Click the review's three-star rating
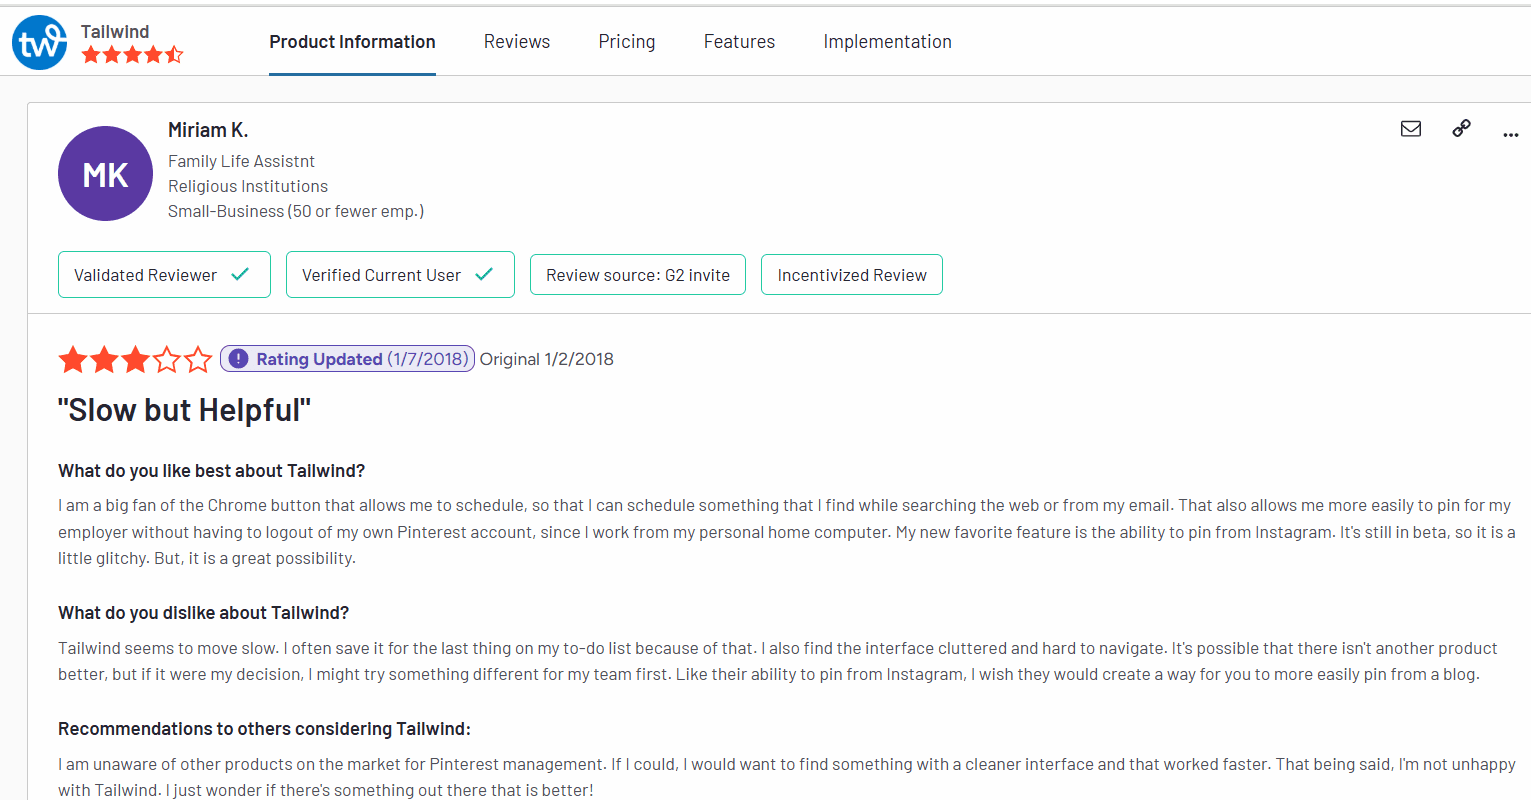Screen dimensions: 1531x800 click(x=135, y=359)
